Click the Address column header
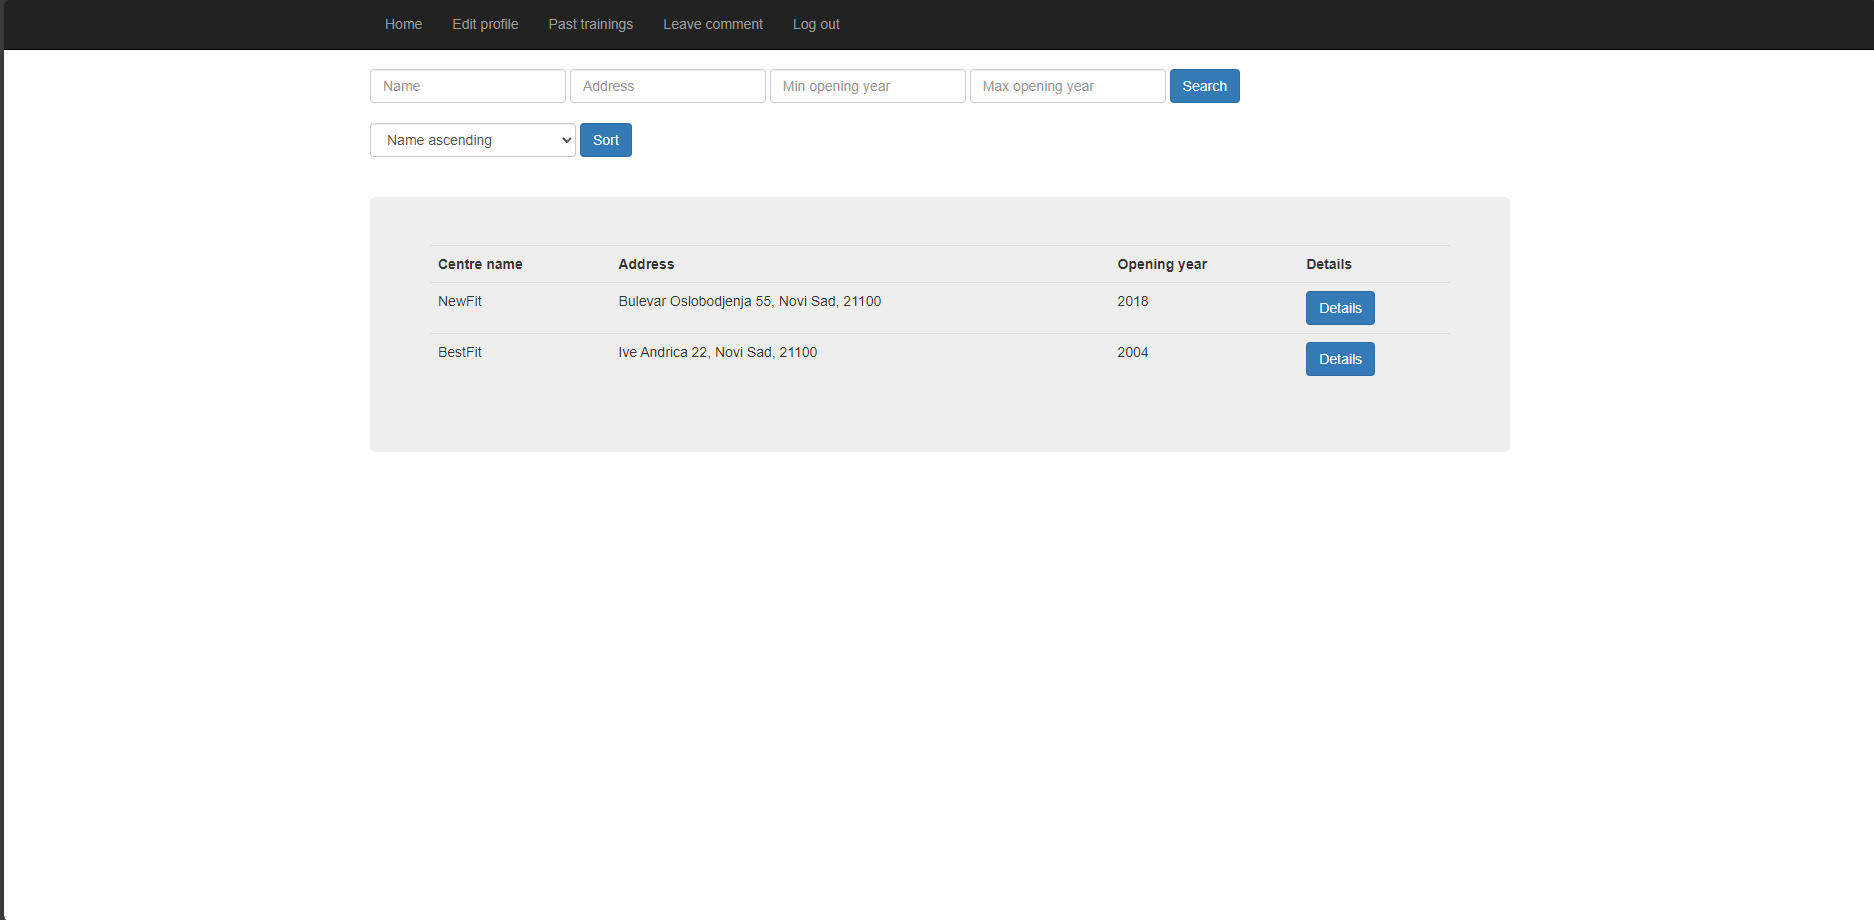The width and height of the screenshot is (1874, 920). (x=646, y=264)
